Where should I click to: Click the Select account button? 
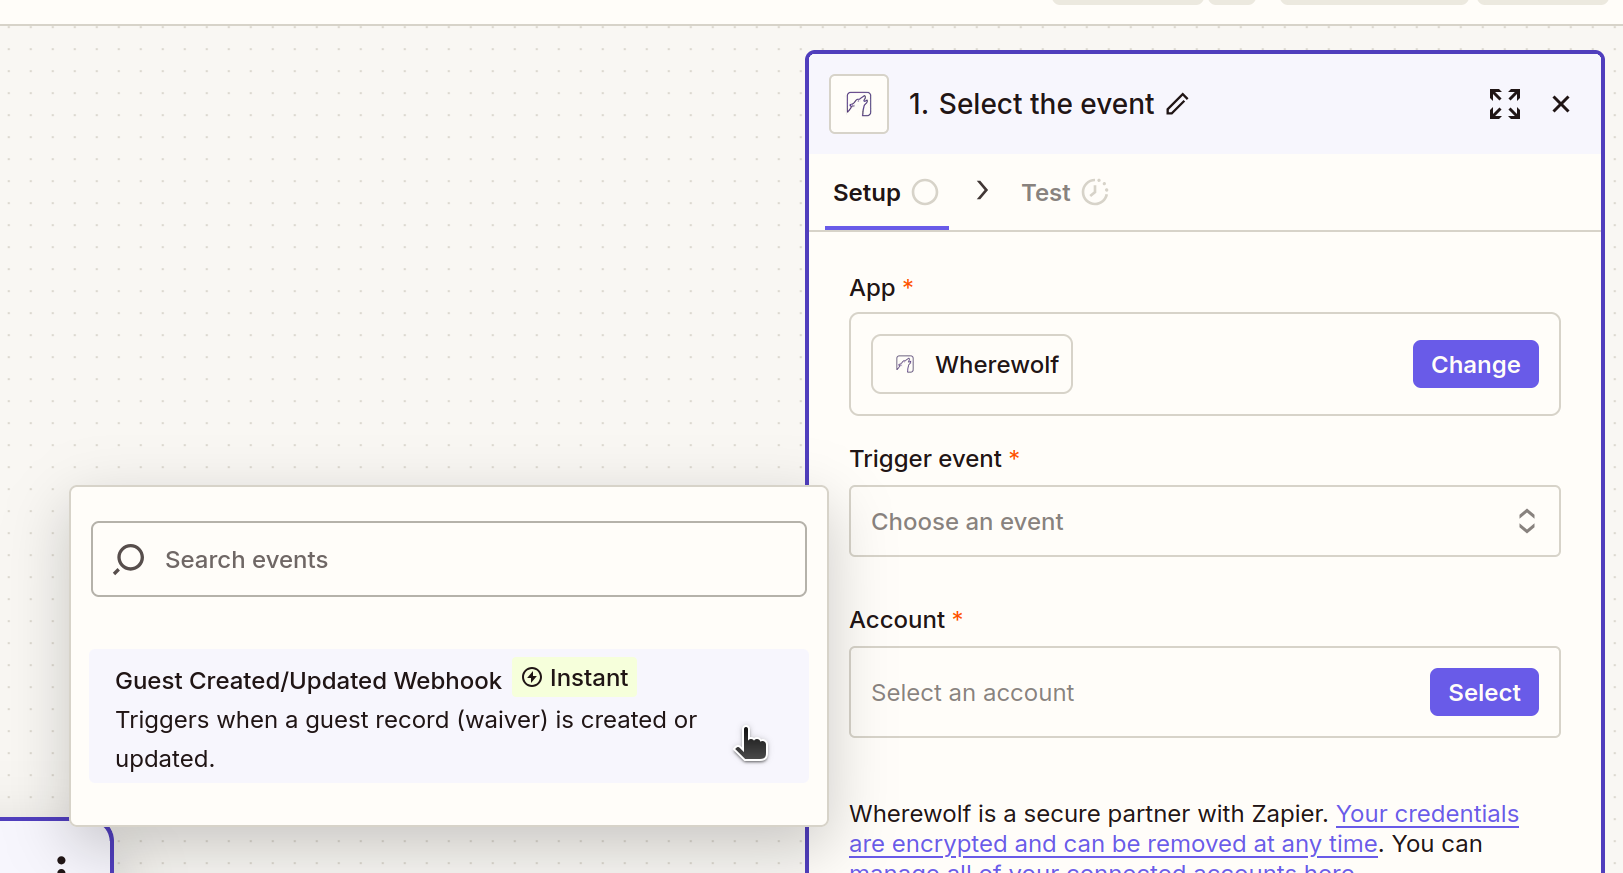coord(1484,692)
